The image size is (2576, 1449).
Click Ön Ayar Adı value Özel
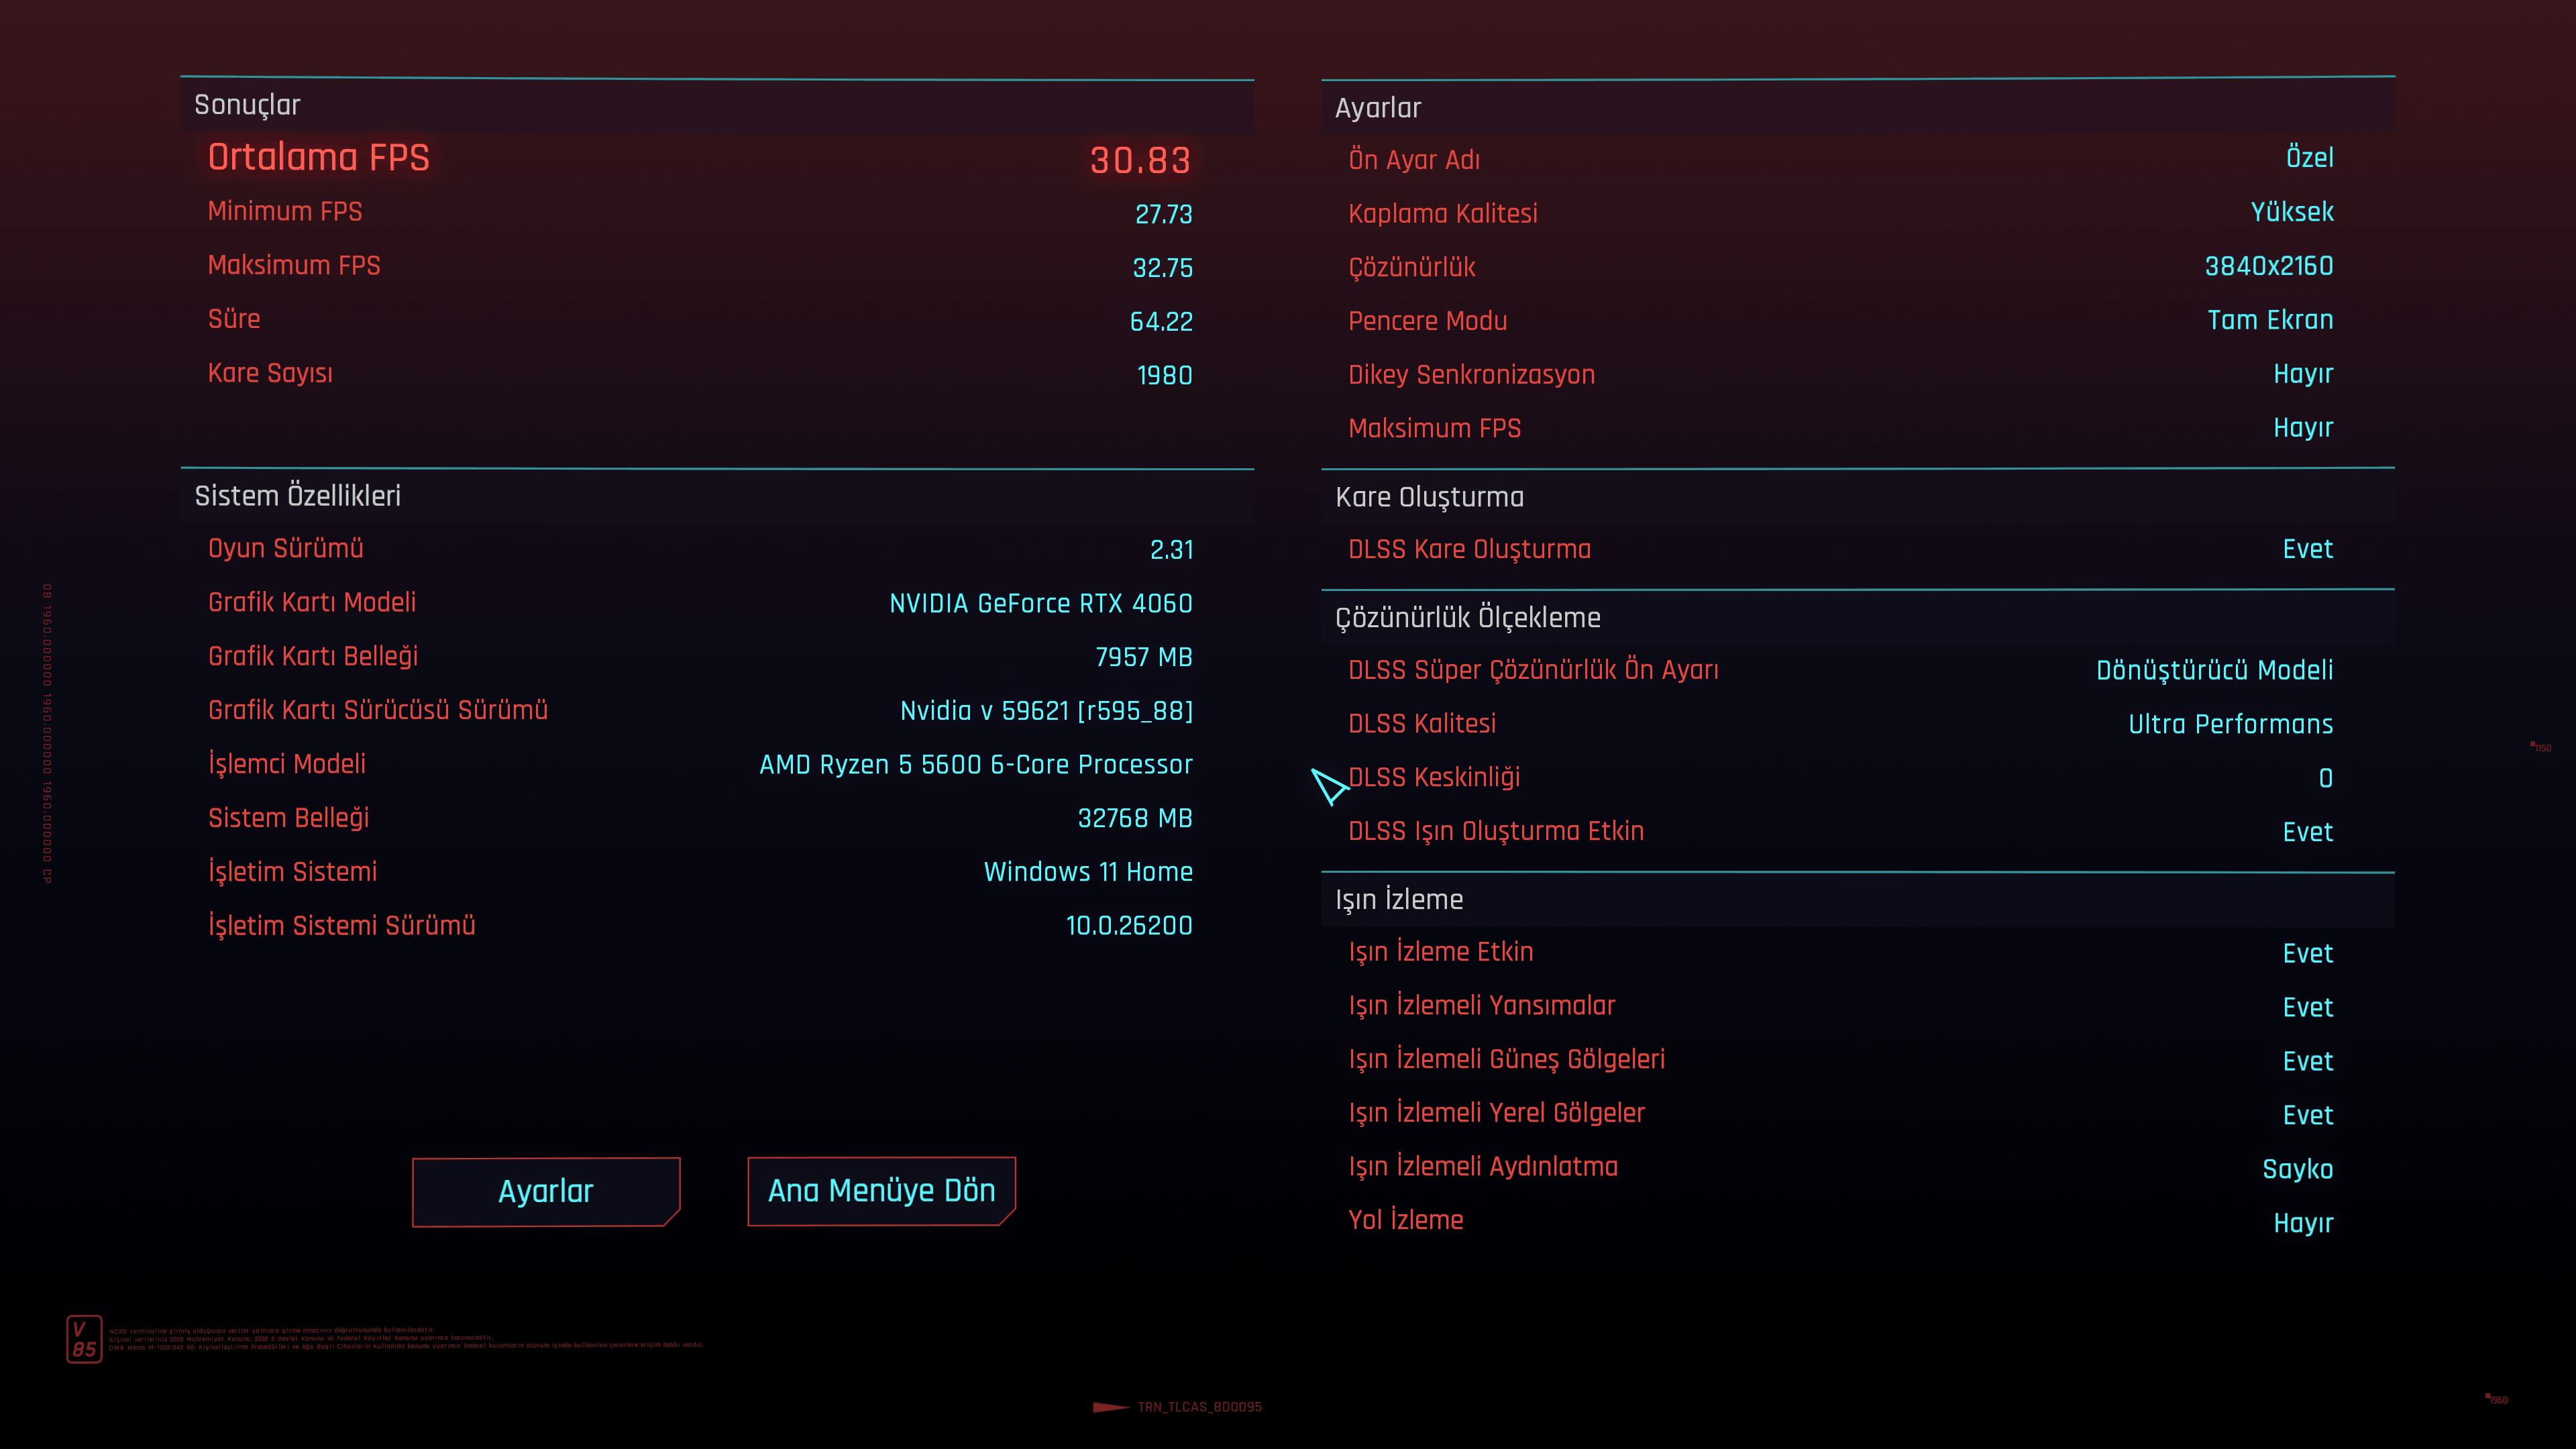(x=2309, y=157)
